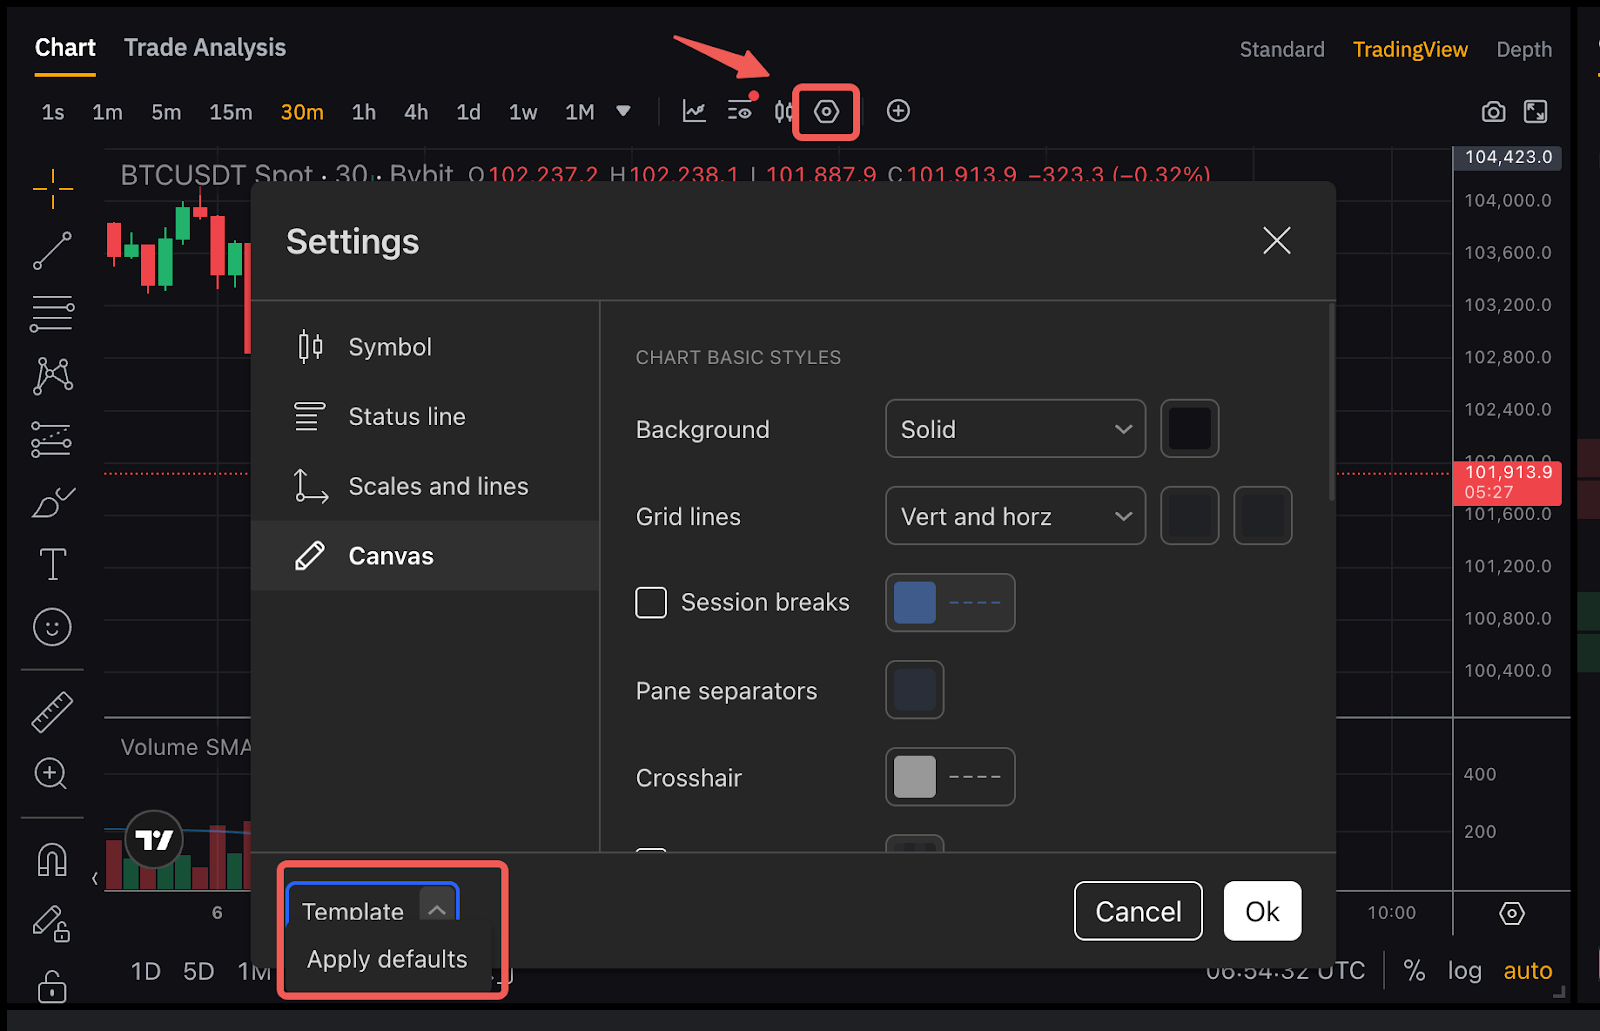This screenshot has height=1031, width=1600.
Task: Click the indicators chart icon
Action: pos(694,111)
